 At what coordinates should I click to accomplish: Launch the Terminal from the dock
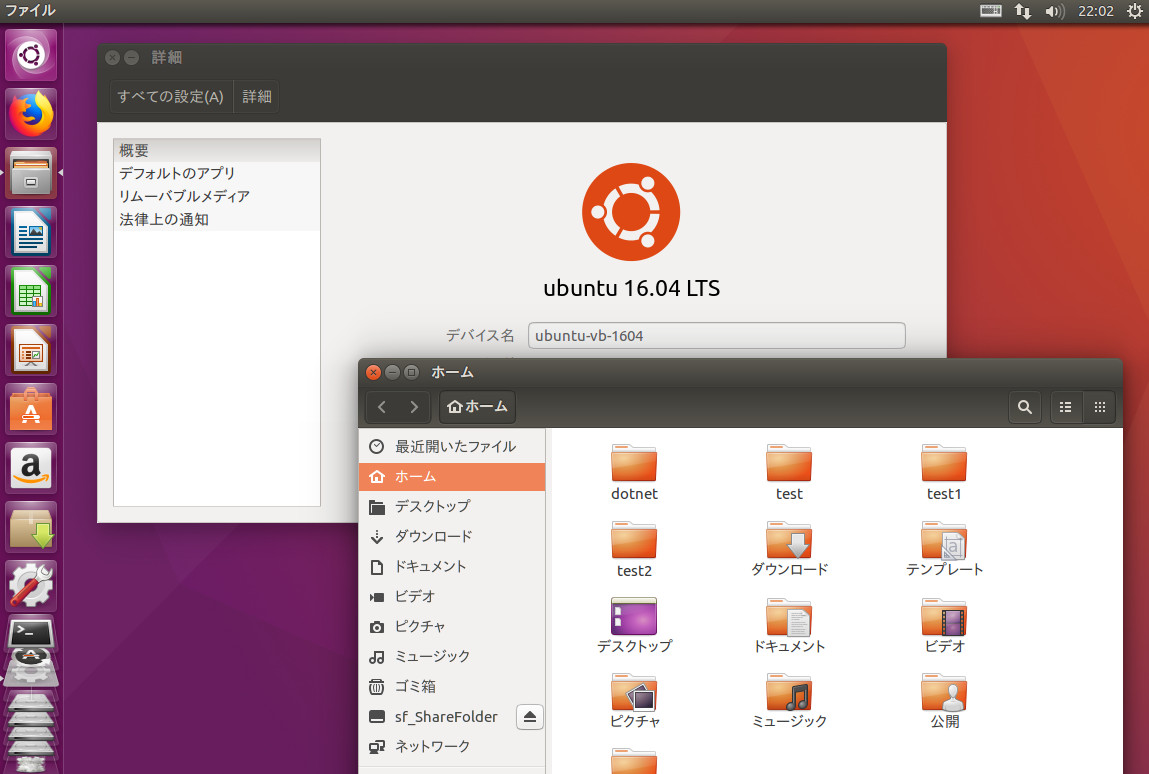tap(31, 633)
